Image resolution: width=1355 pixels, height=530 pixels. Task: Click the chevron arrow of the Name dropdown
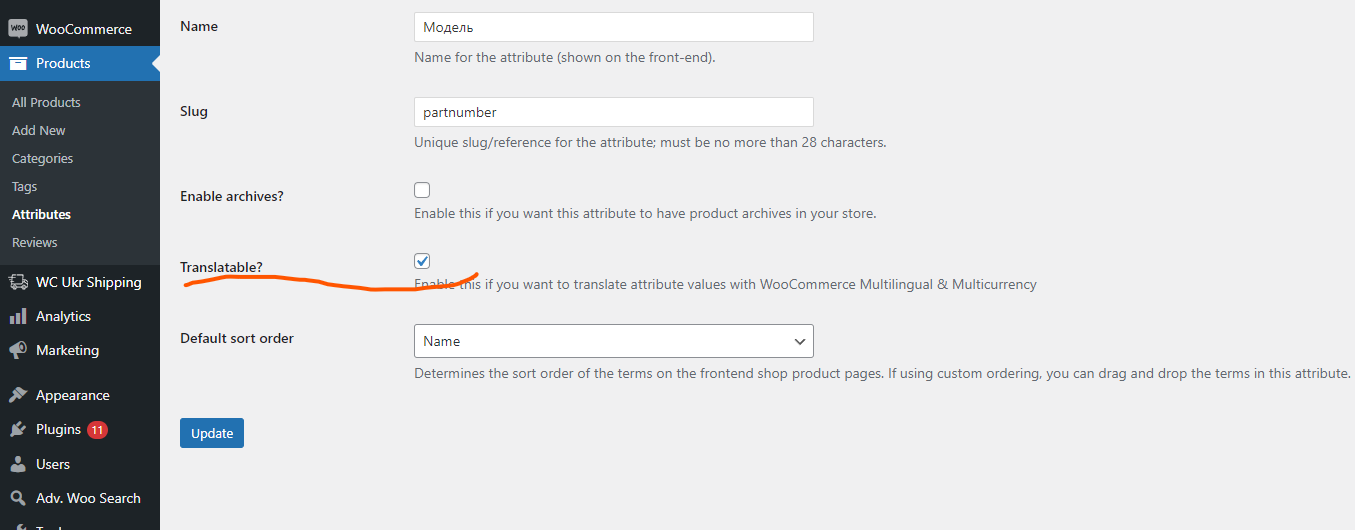(800, 341)
